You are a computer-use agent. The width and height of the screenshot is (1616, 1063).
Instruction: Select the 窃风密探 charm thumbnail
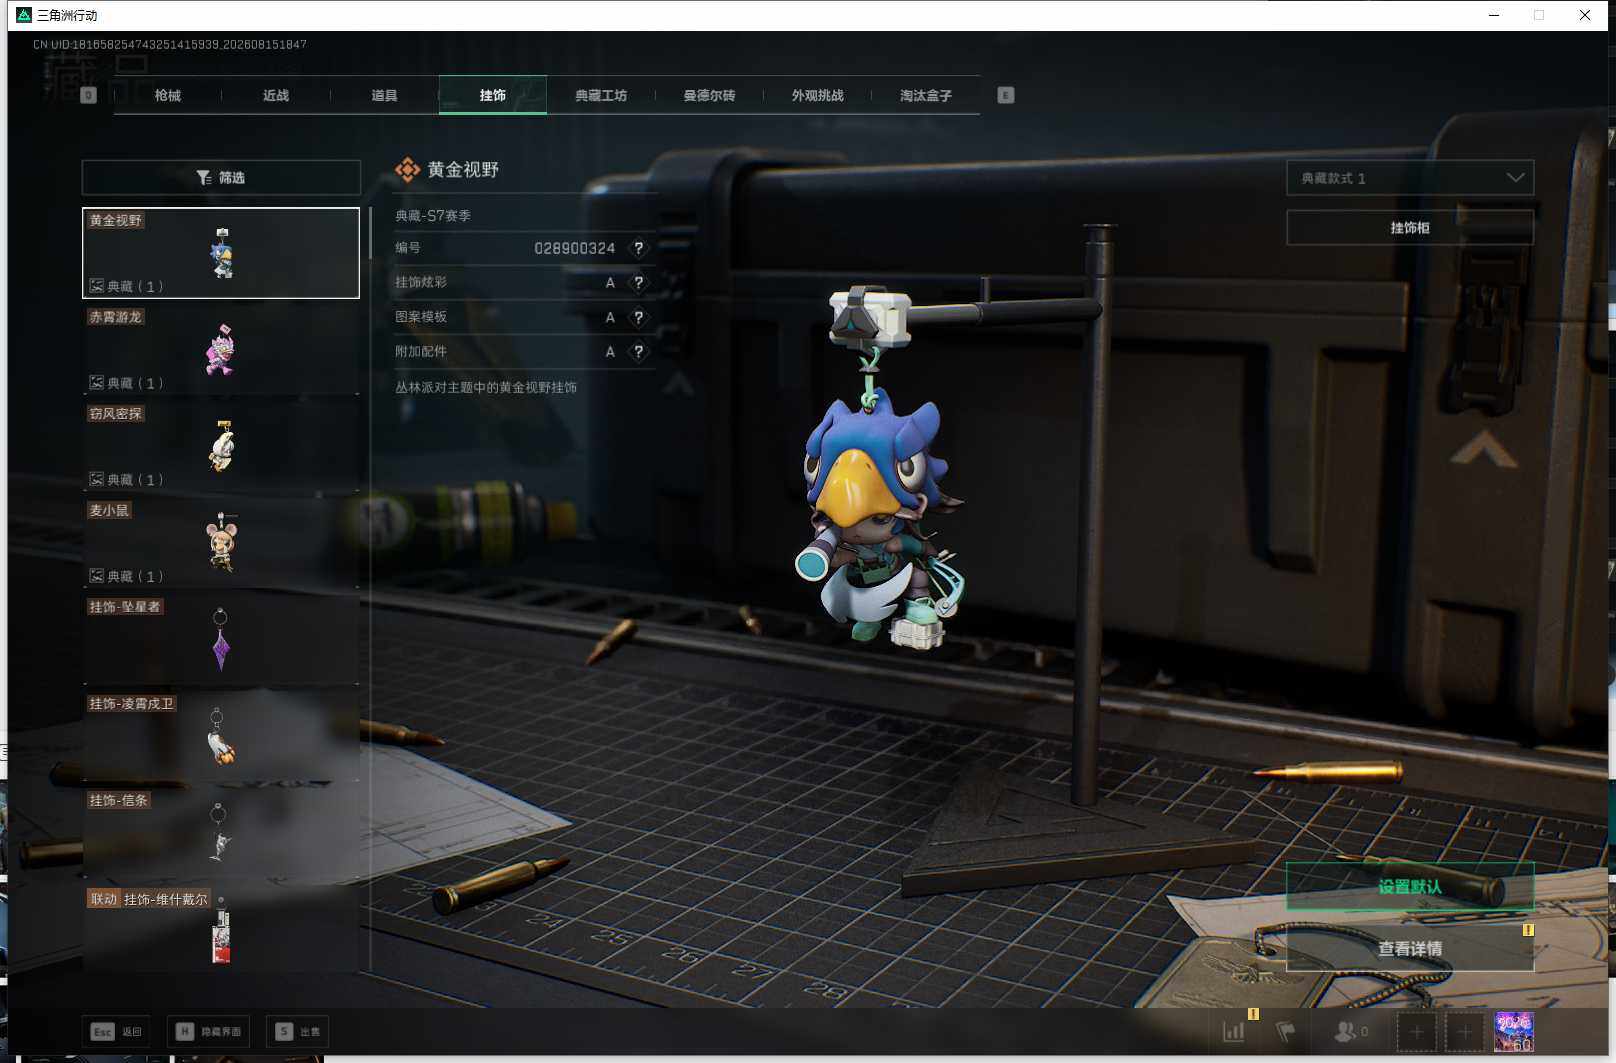coord(221,446)
